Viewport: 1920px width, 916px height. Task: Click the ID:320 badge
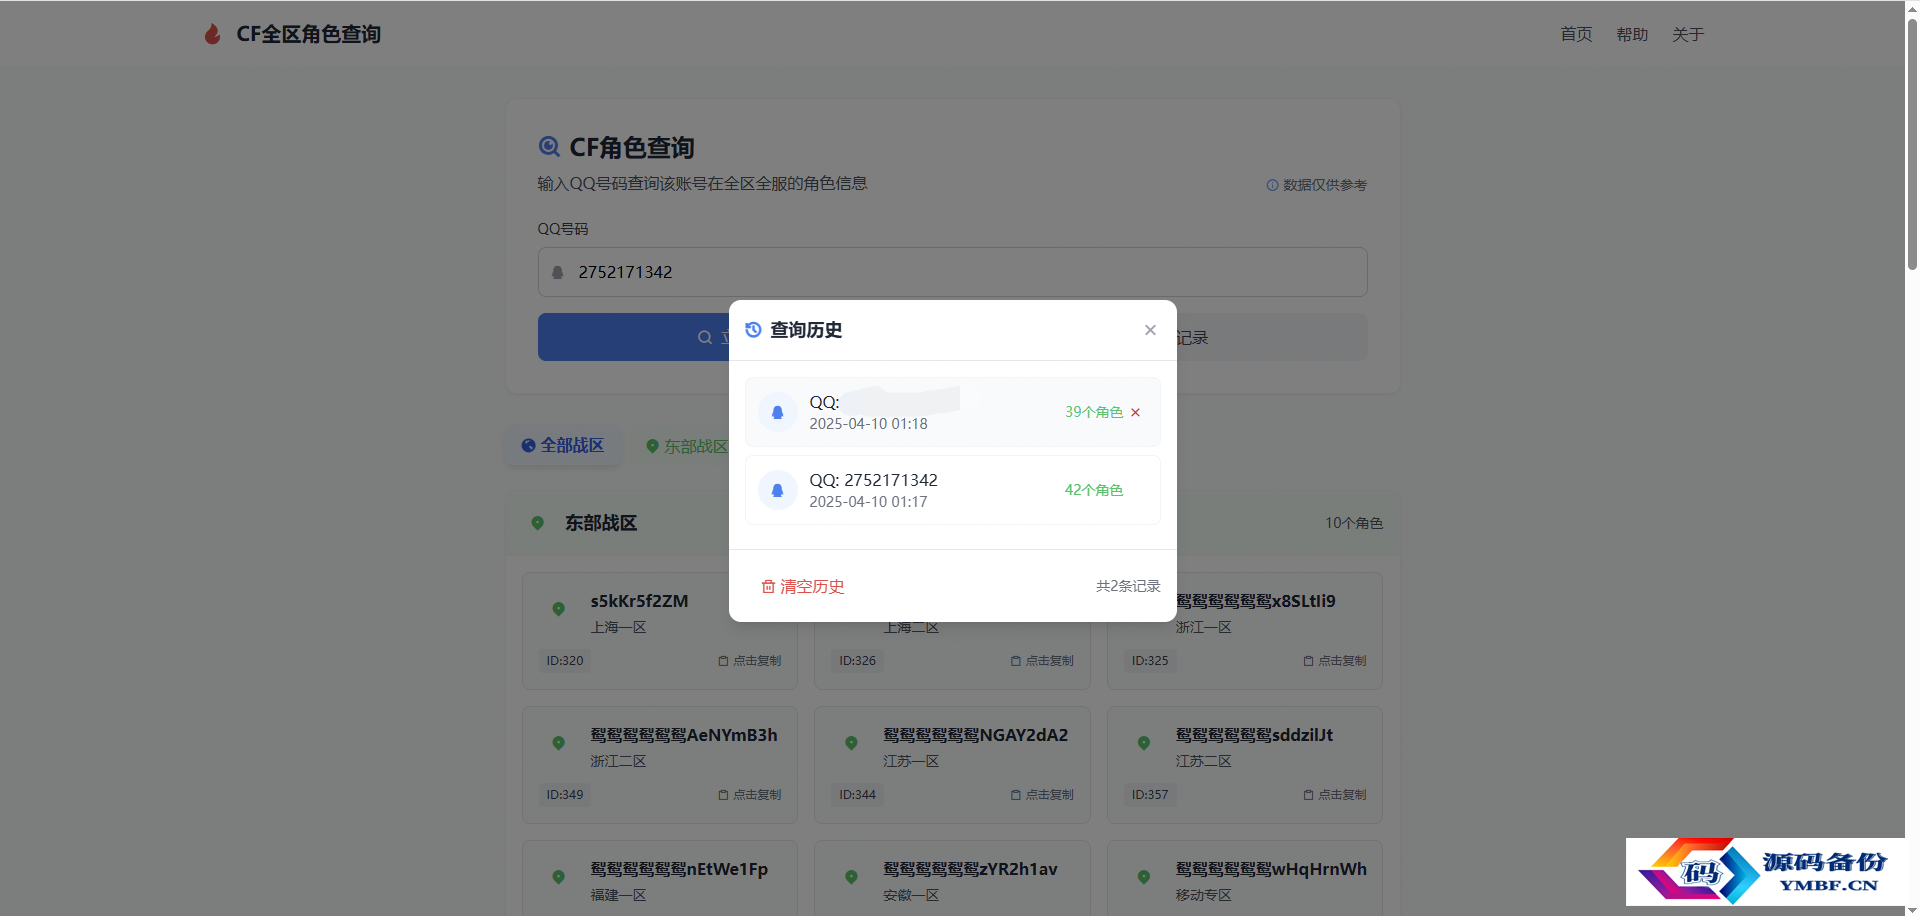coord(565,661)
